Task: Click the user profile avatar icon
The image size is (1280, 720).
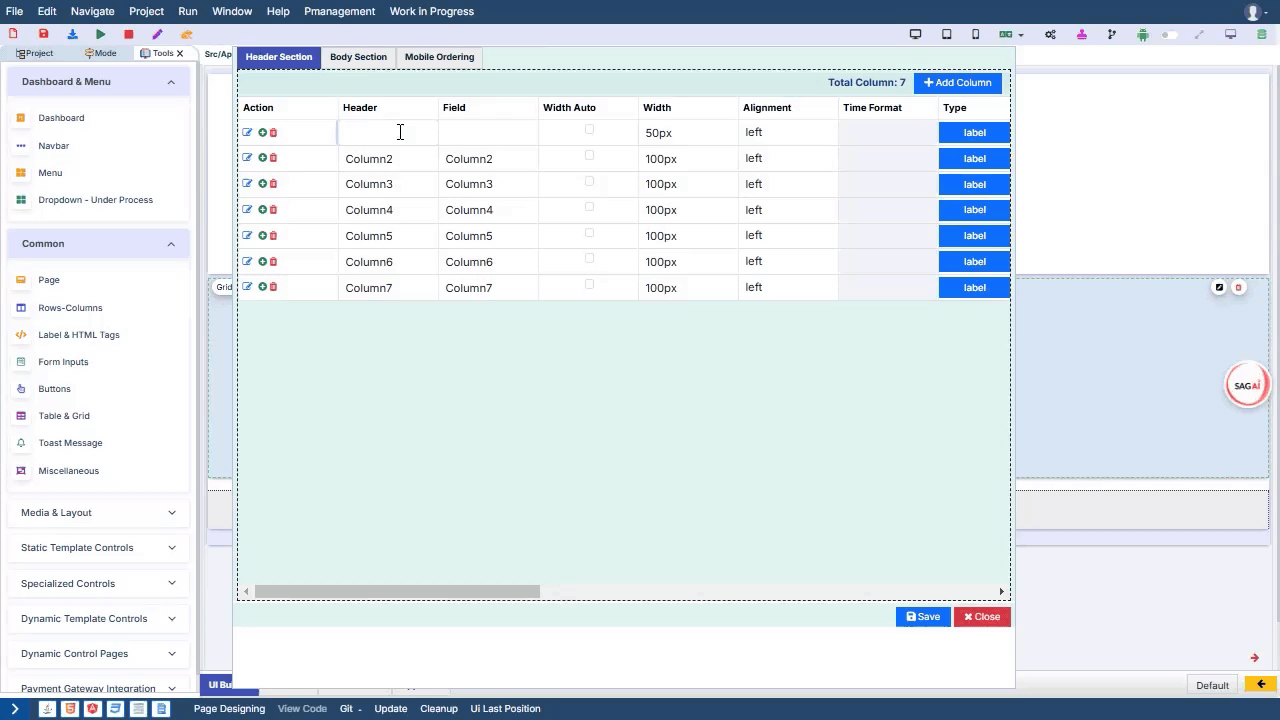Action: (x=1254, y=12)
